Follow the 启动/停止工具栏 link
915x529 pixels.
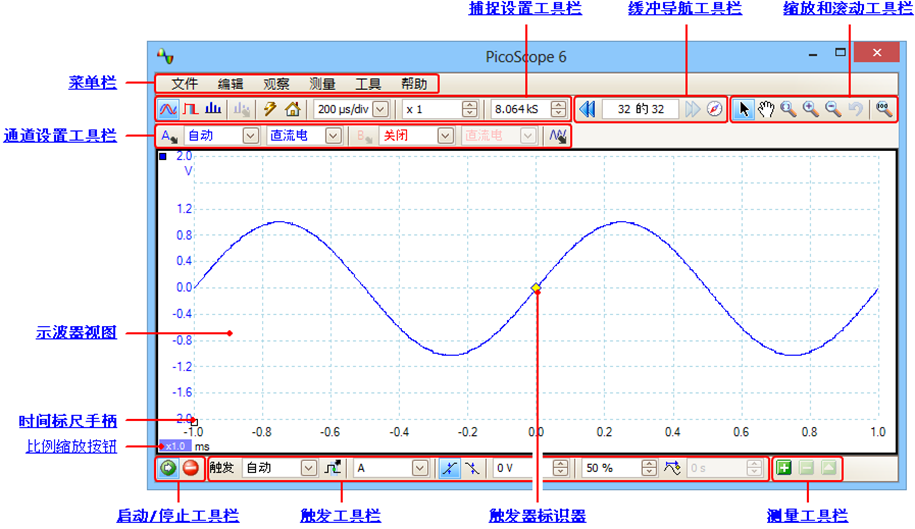pyautogui.click(x=178, y=516)
